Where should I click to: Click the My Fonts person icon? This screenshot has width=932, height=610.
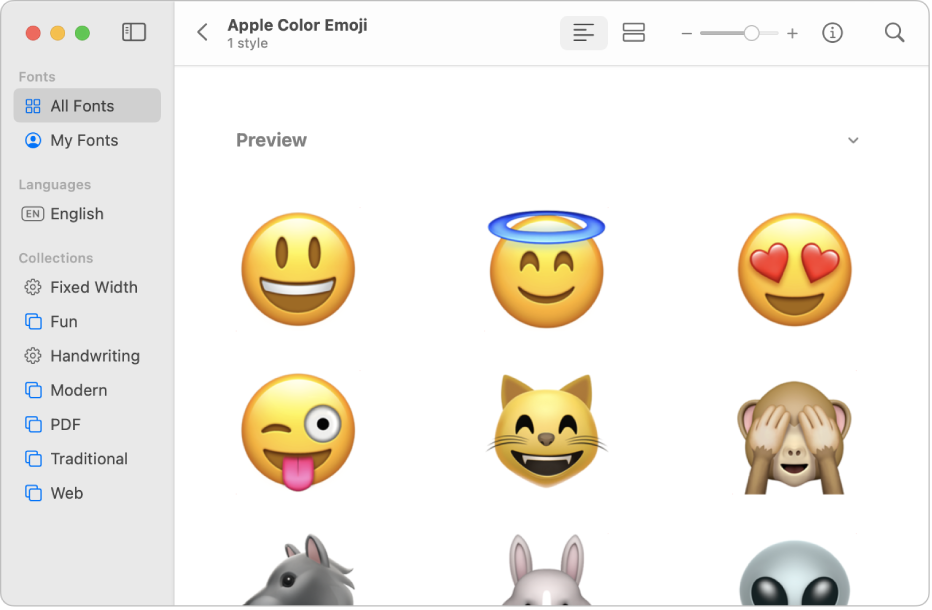tap(33, 140)
